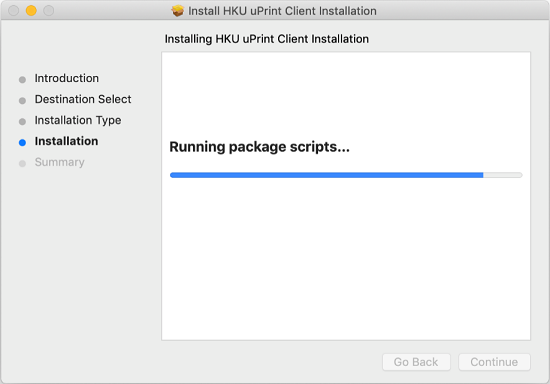550x384 pixels.
Task: Click the Continue button
Action: pos(494,362)
